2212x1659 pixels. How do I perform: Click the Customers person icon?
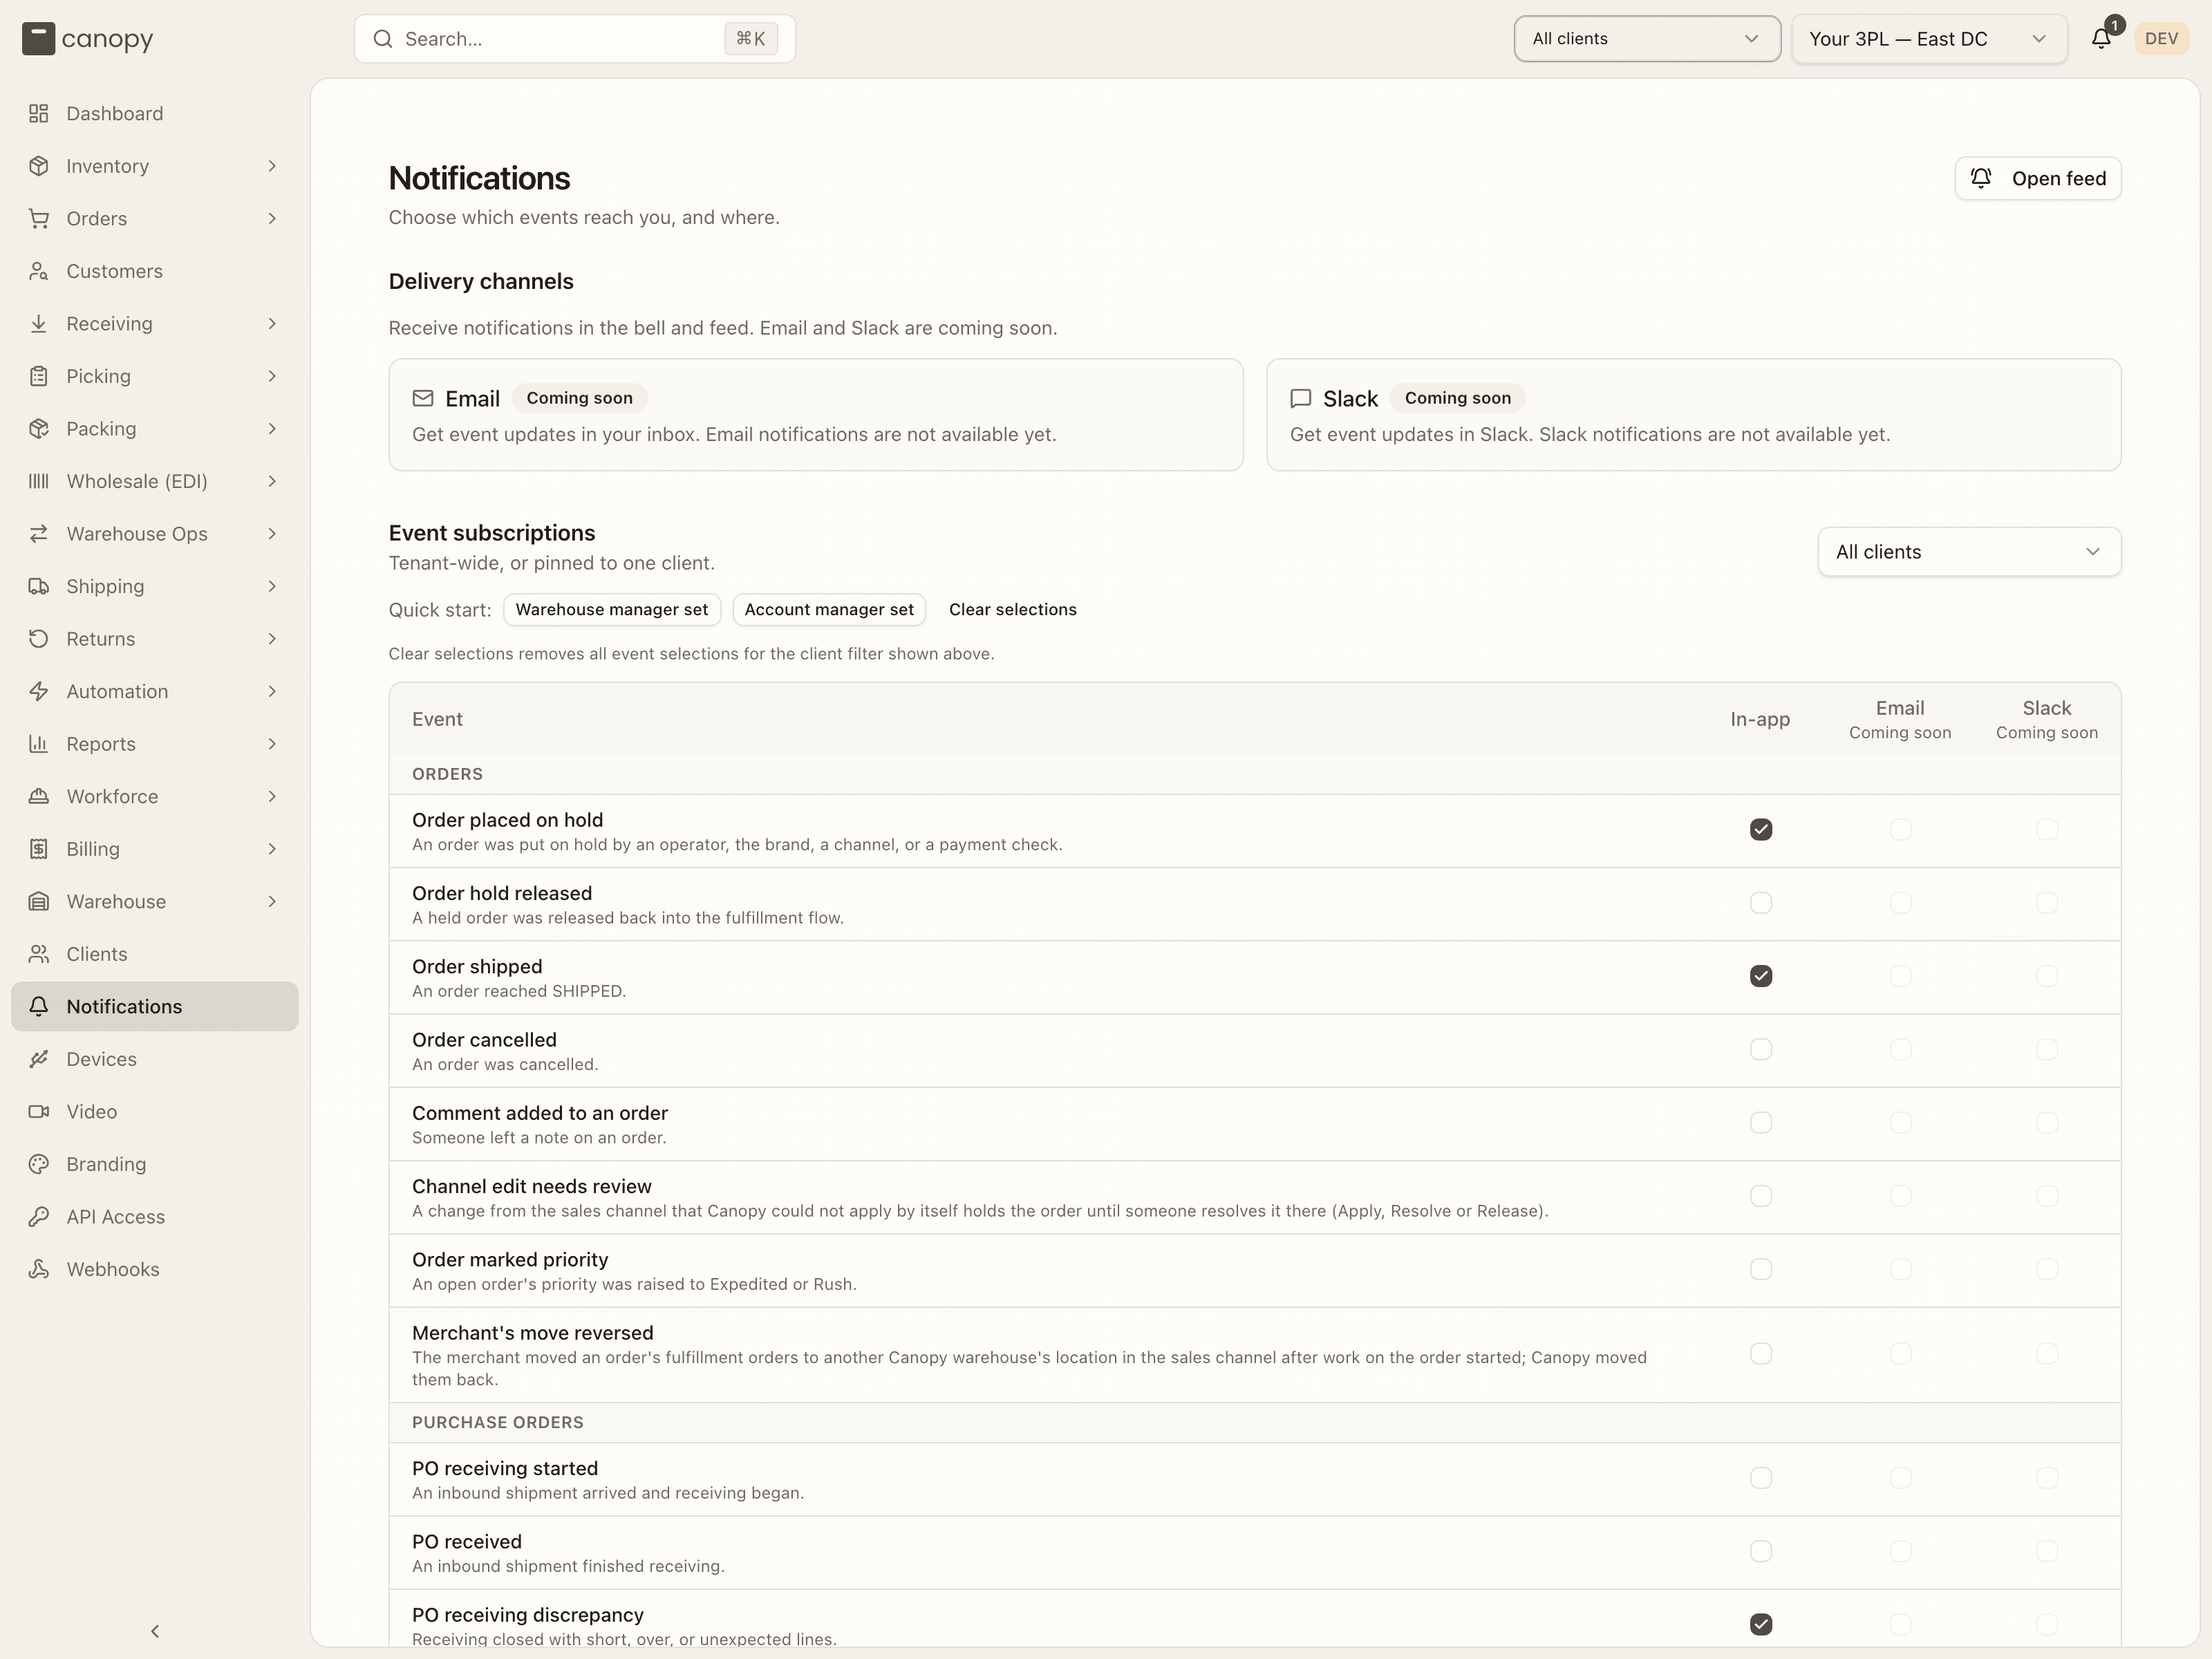pyautogui.click(x=39, y=271)
